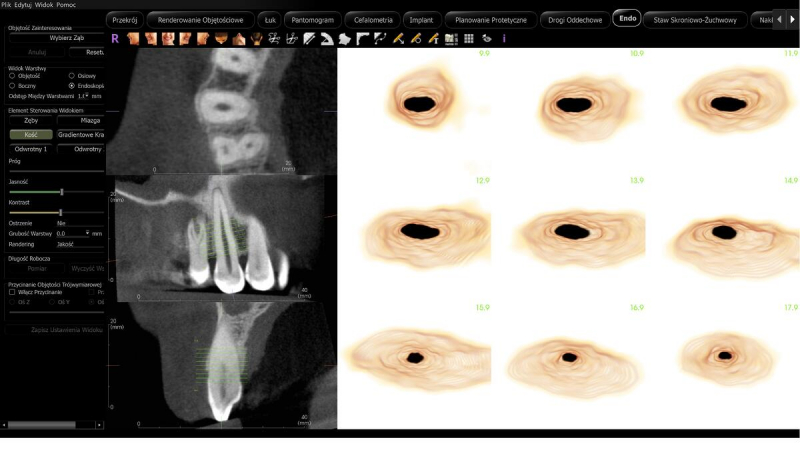Choose the Oś Z radio button
The height and width of the screenshot is (450, 800).
pyautogui.click(x=12, y=302)
